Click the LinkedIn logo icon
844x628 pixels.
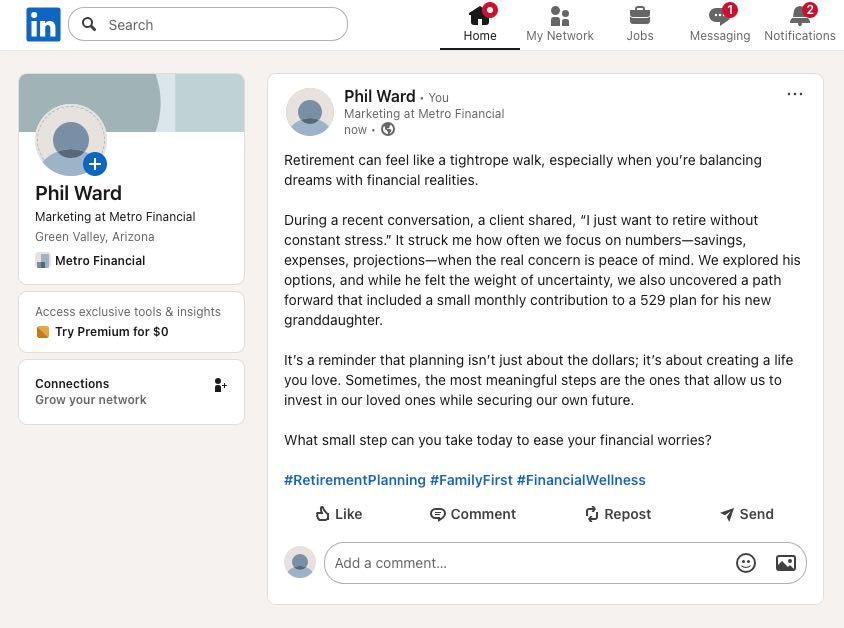(x=43, y=24)
